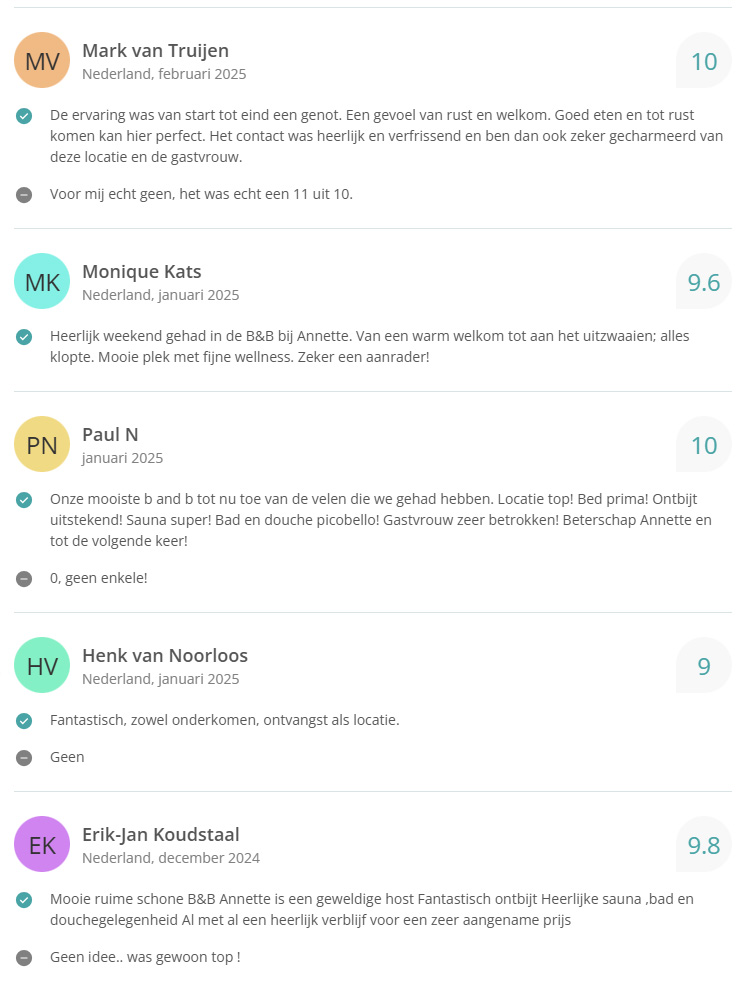Click the 9.6 rating badge
Image resolution: width=747 pixels, height=984 pixels.
click(x=704, y=282)
